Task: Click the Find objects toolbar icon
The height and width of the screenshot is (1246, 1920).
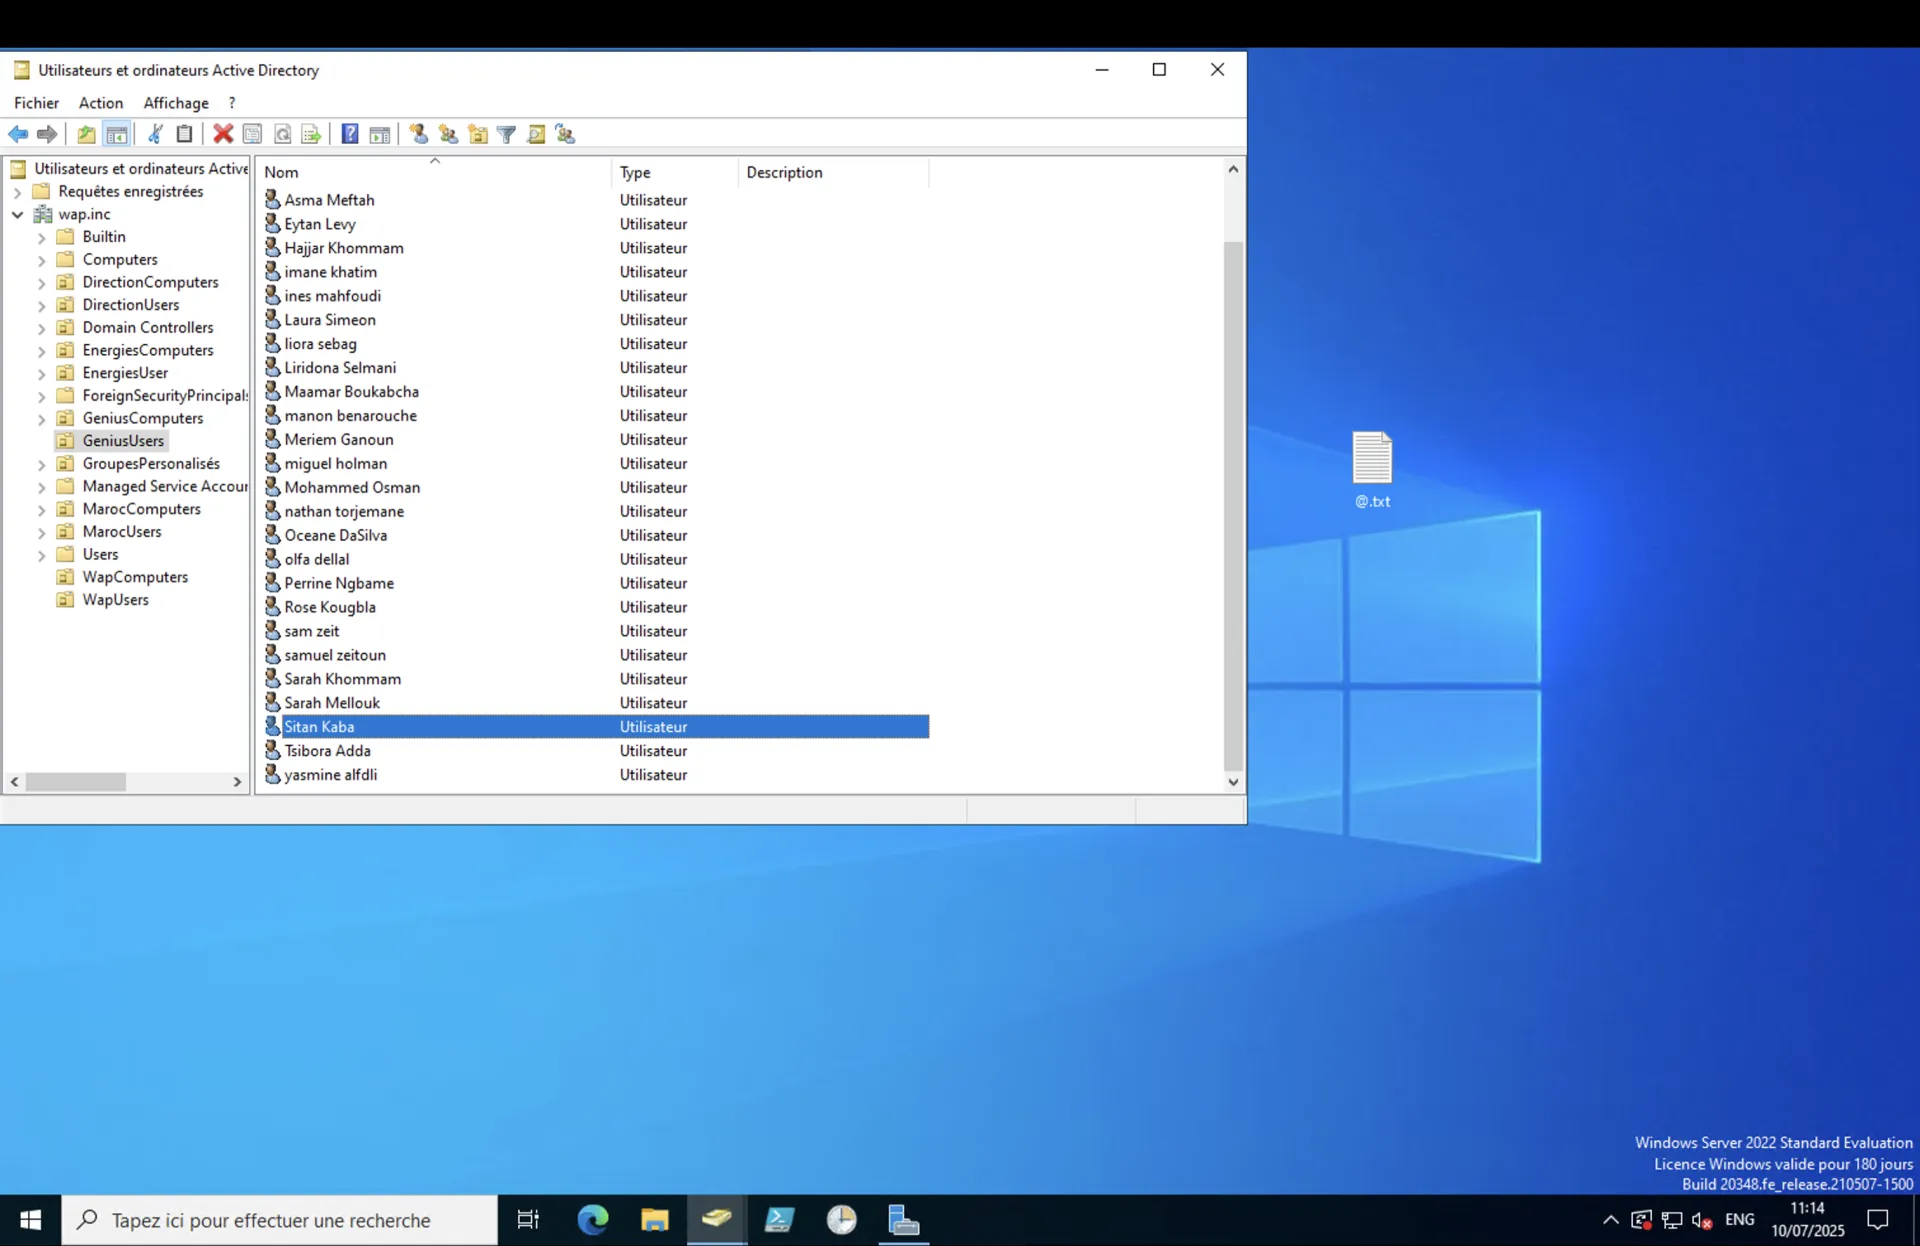Action: (x=536, y=134)
